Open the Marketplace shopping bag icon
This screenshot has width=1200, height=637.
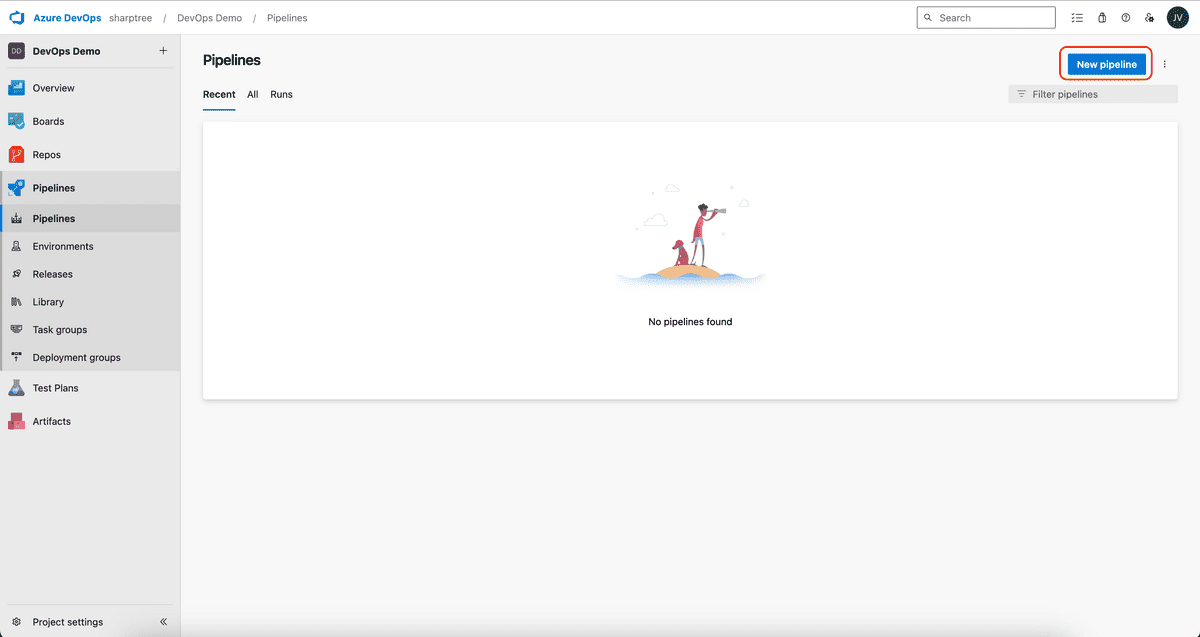point(1102,17)
